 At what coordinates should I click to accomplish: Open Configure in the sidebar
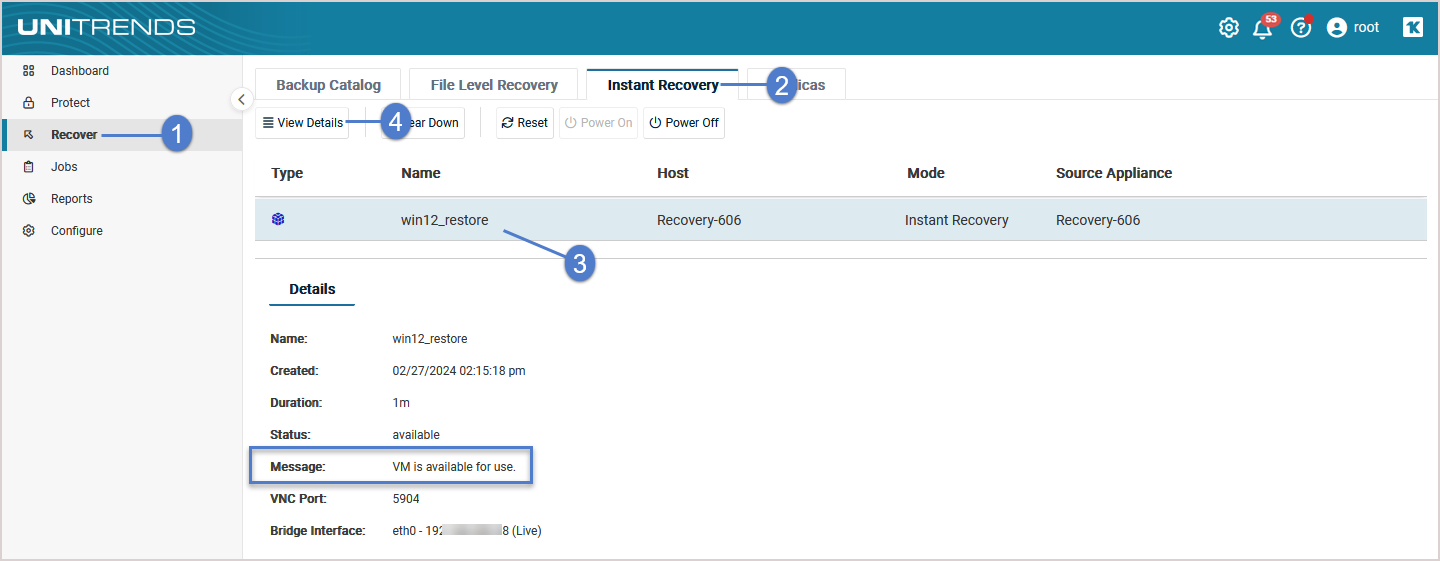77,231
